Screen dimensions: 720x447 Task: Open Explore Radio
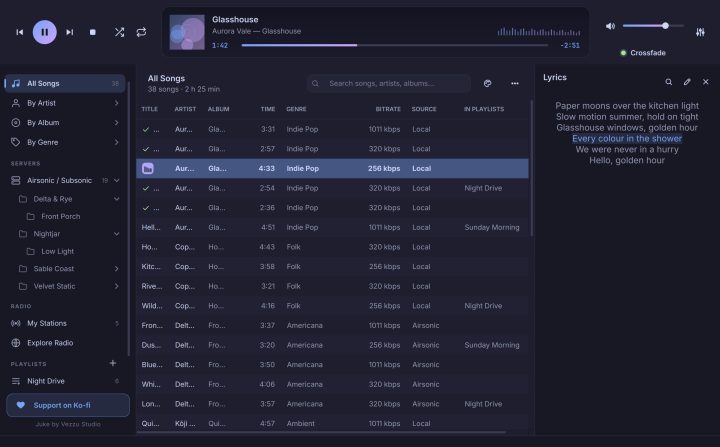click(65, 343)
